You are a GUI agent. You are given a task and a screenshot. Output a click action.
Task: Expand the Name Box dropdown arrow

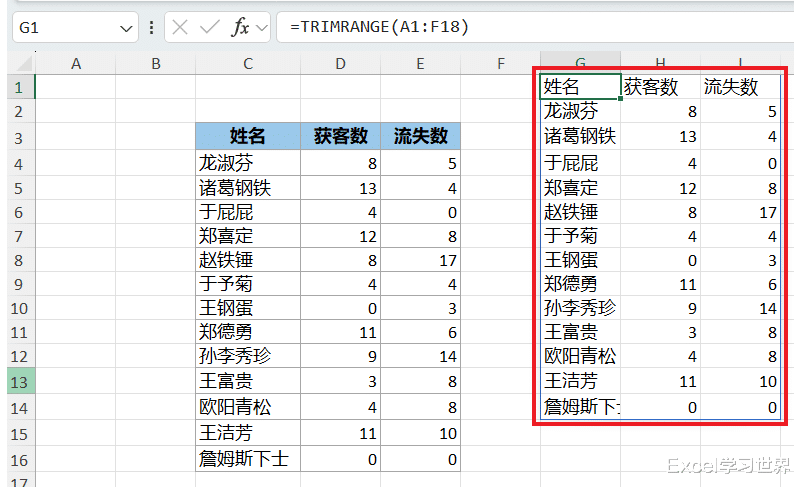126,28
